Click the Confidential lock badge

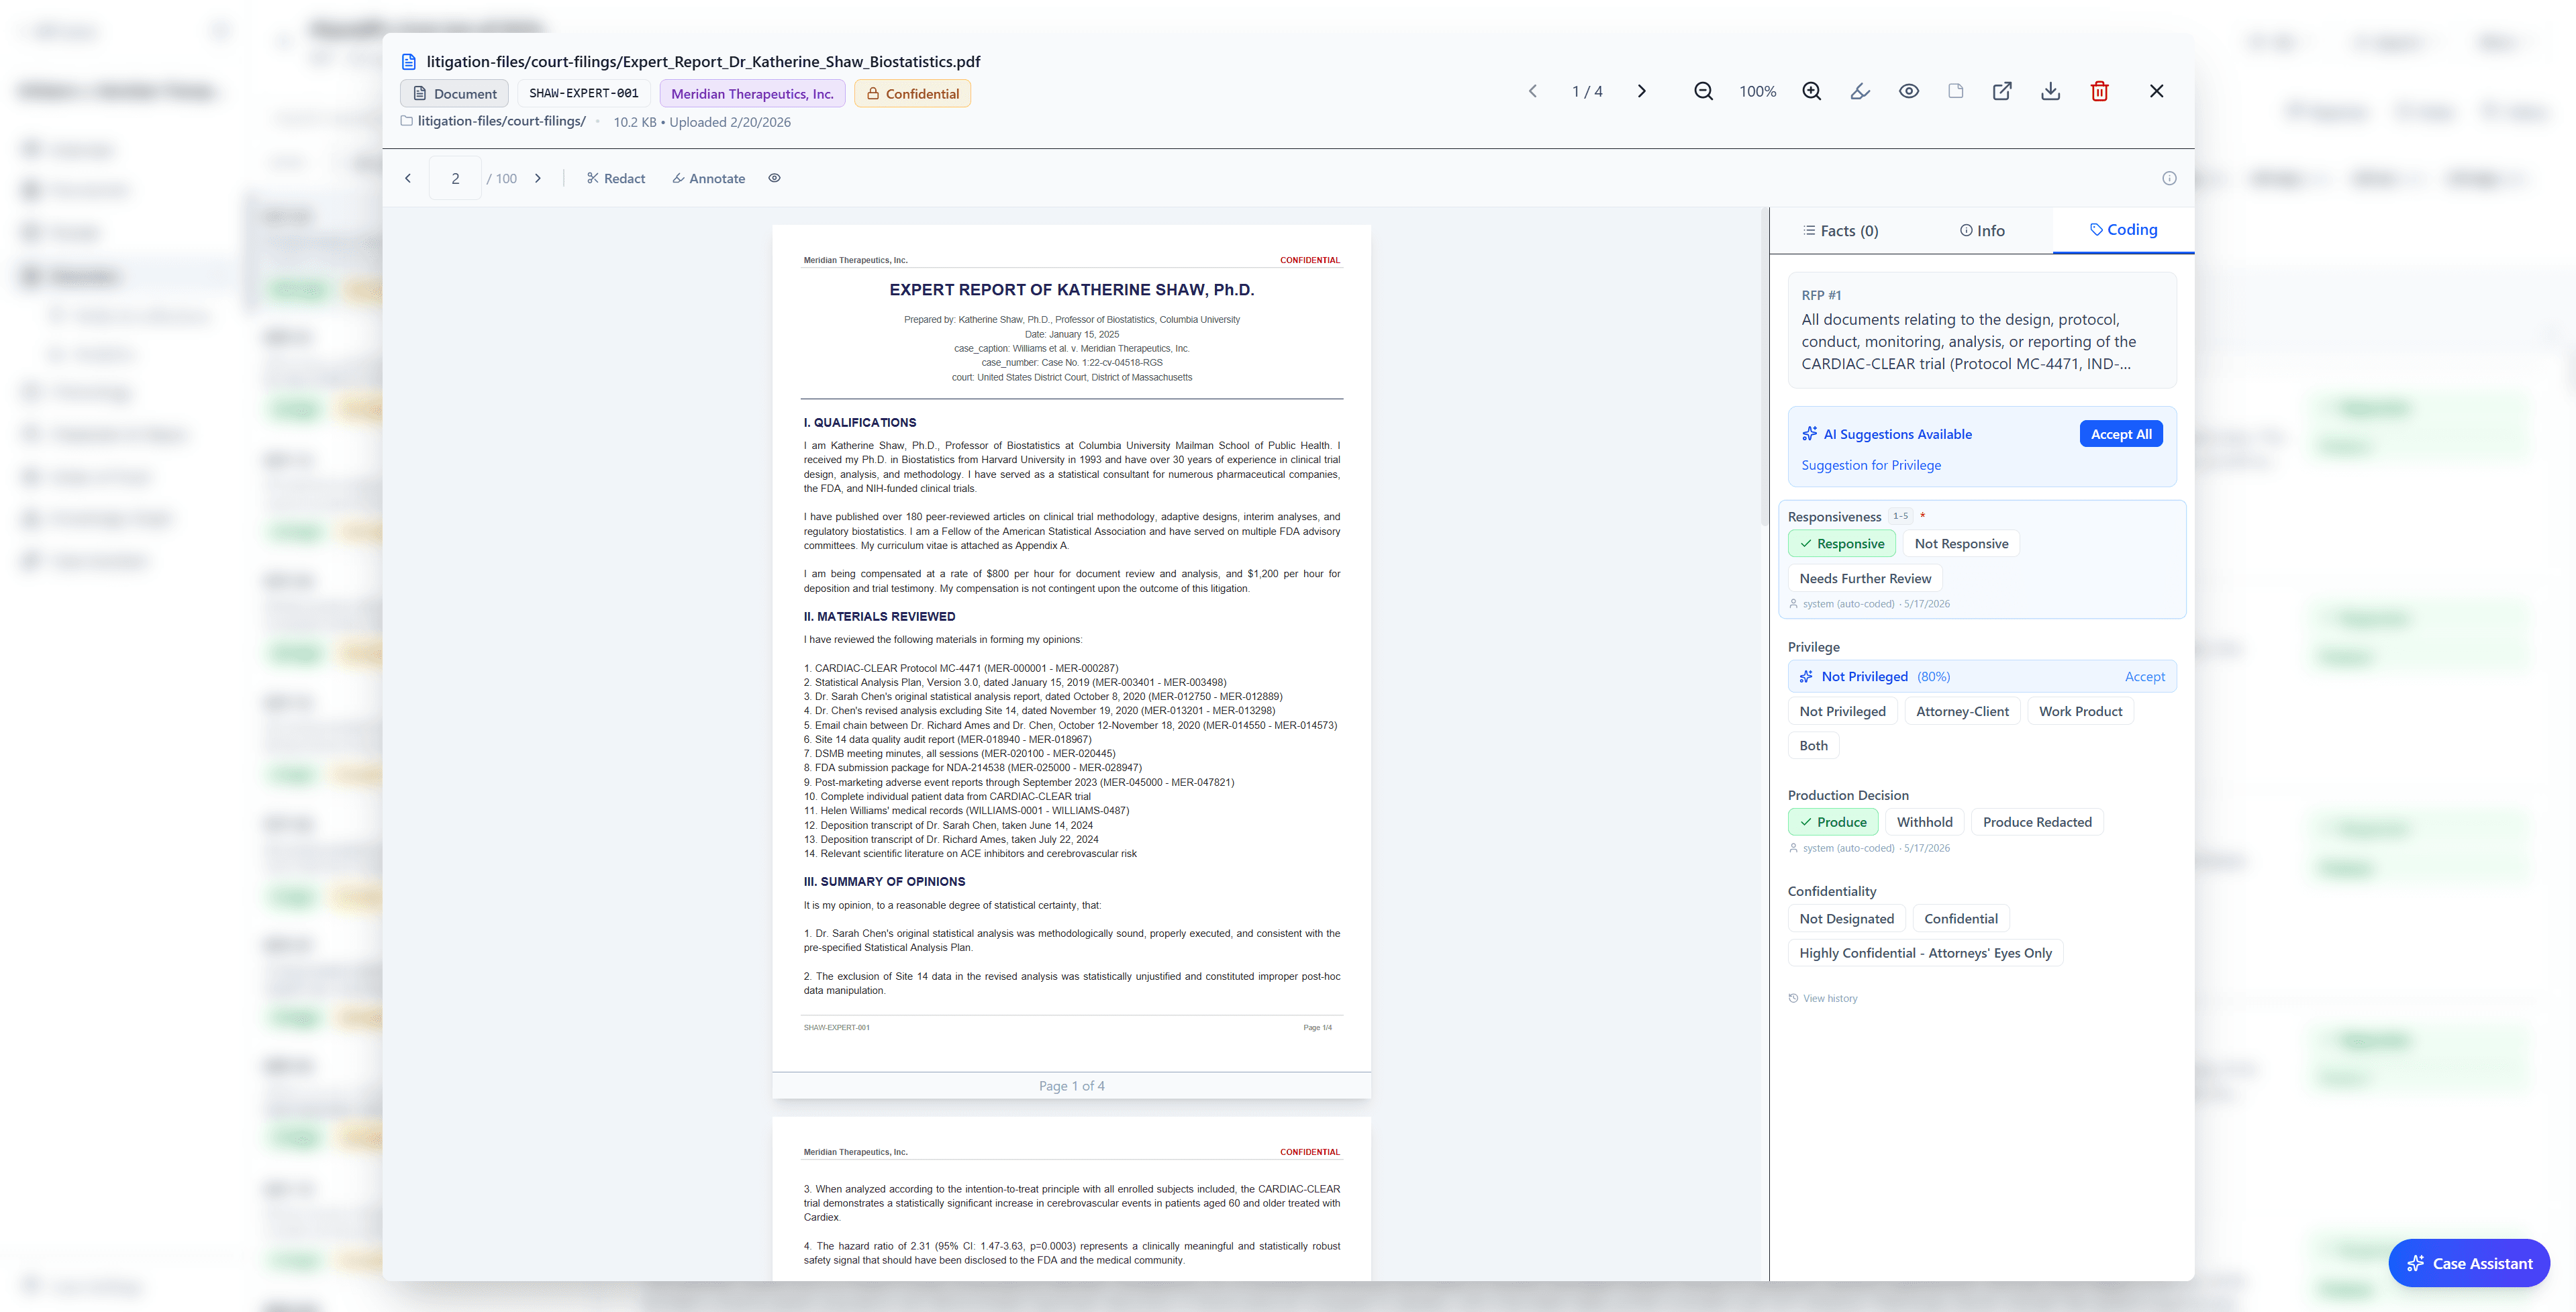(912, 94)
